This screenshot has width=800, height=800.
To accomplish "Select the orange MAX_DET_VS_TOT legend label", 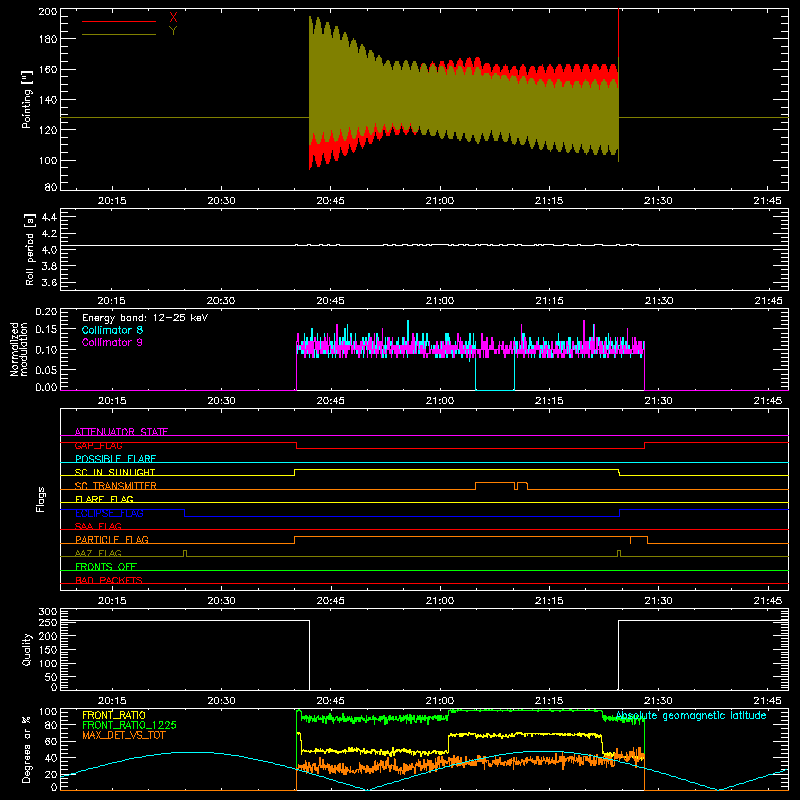I will click(124, 735).
